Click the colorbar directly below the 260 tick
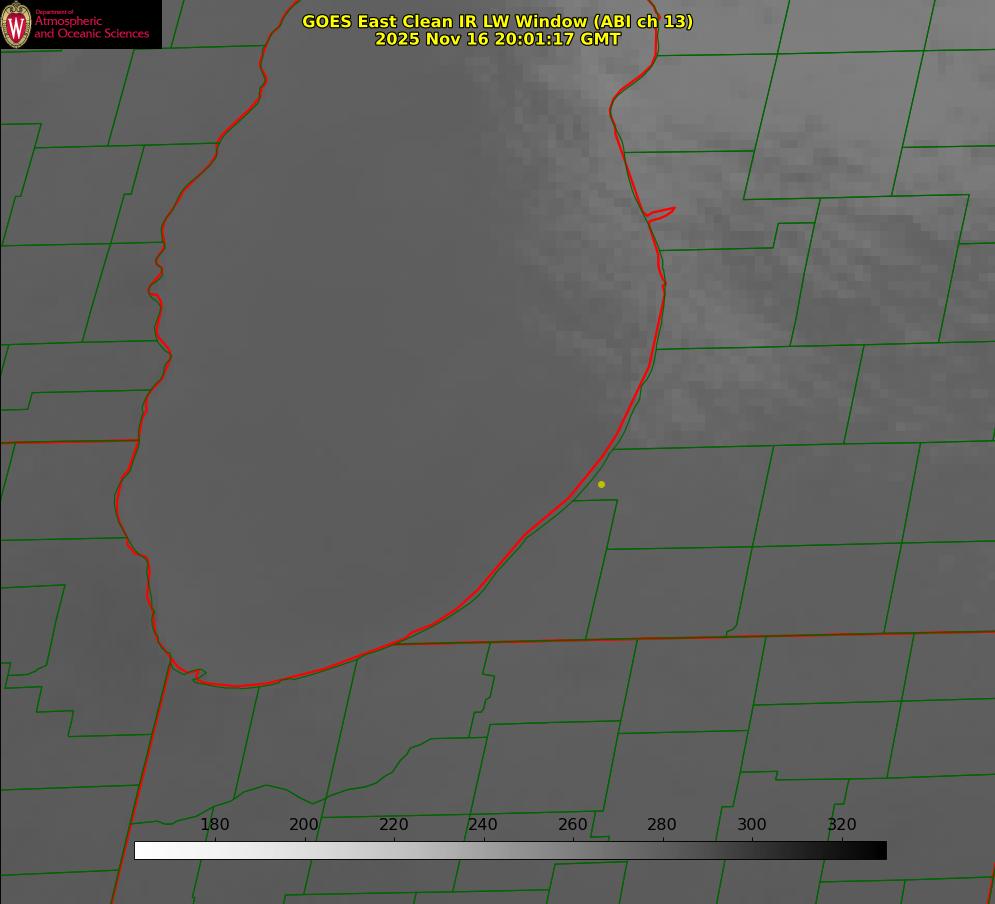995x904 pixels. 573,850
